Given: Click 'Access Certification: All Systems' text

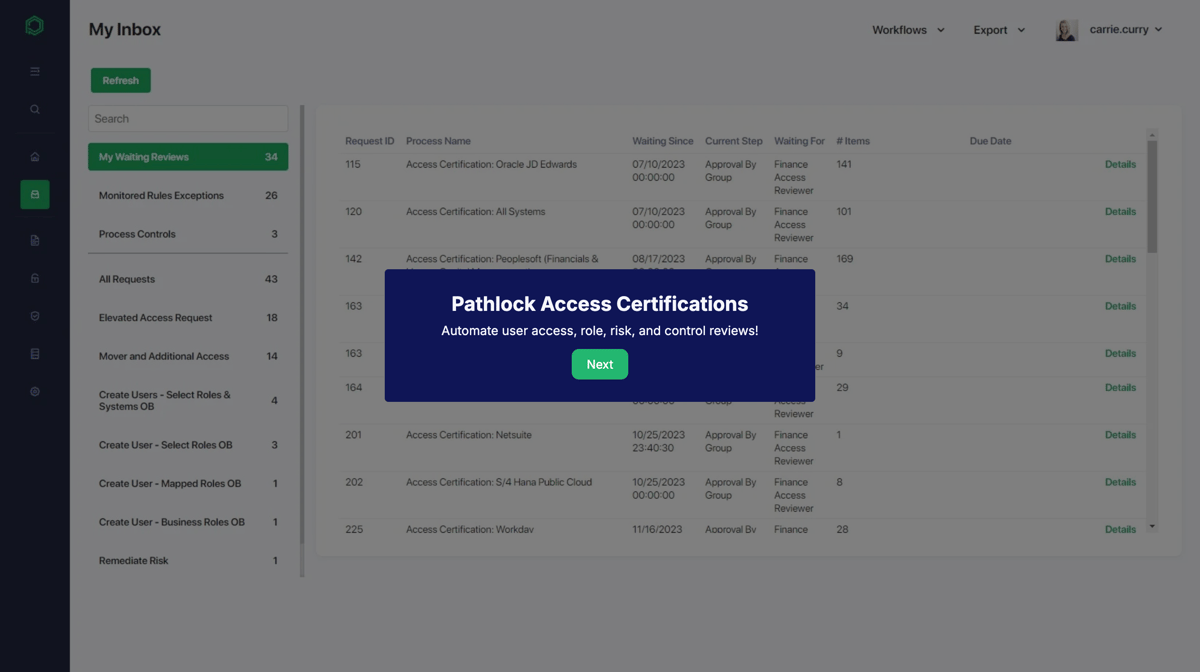Looking at the screenshot, I should pos(475,212).
